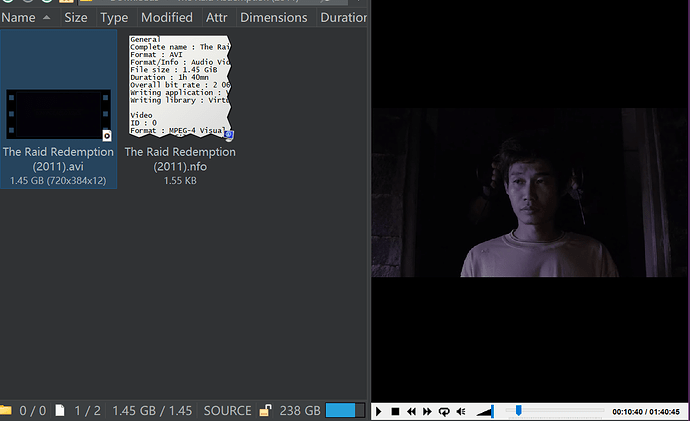Click the video seek bar handle
690x421 pixels.
click(x=518, y=410)
